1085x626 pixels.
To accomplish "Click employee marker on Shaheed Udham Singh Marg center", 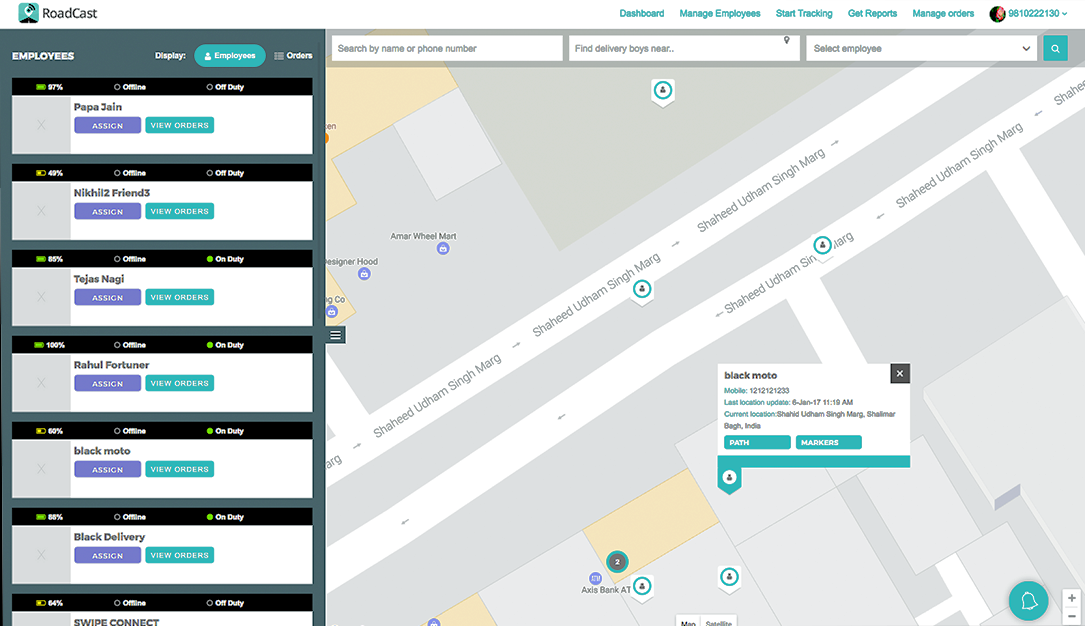I will coord(642,289).
